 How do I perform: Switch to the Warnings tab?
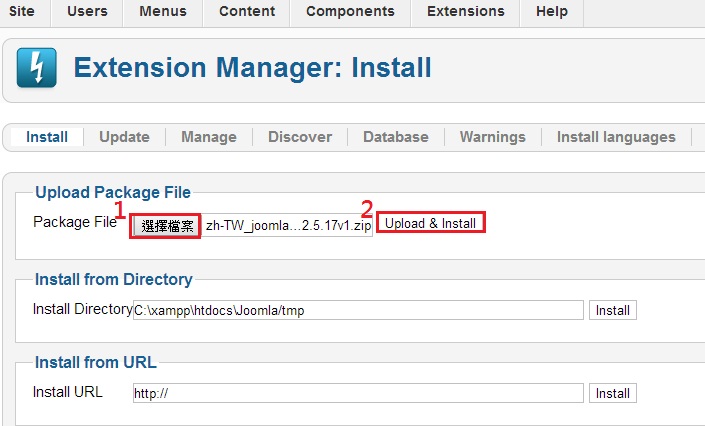pyautogui.click(x=492, y=137)
